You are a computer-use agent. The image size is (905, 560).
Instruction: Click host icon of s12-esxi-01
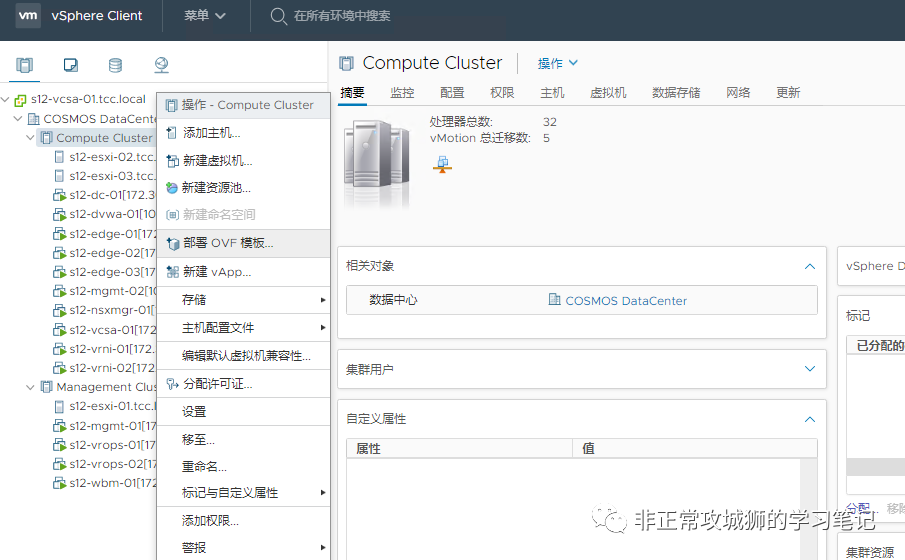coord(59,406)
